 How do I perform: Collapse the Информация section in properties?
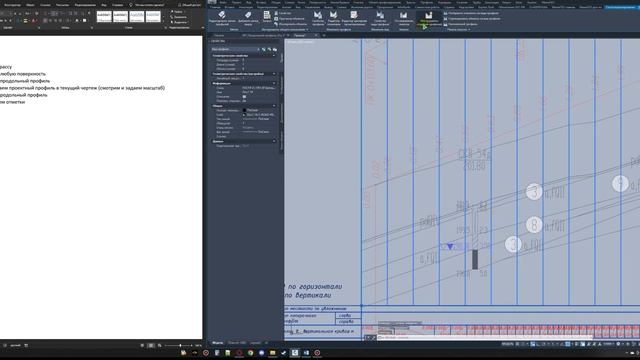coord(274,83)
